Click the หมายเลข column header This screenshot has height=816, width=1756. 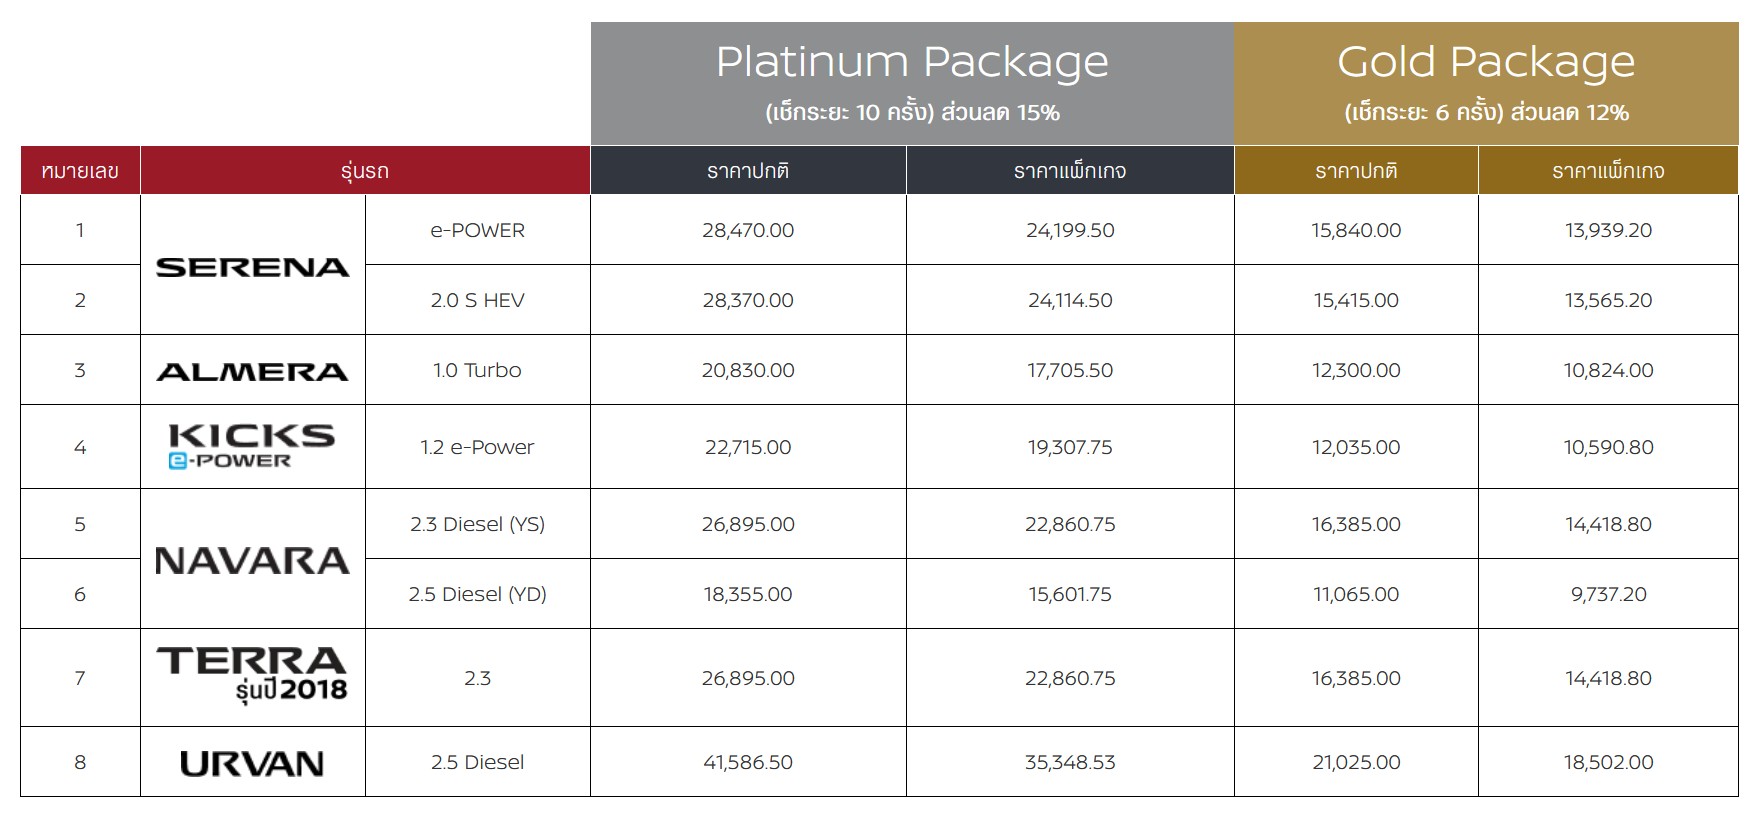pos(80,171)
